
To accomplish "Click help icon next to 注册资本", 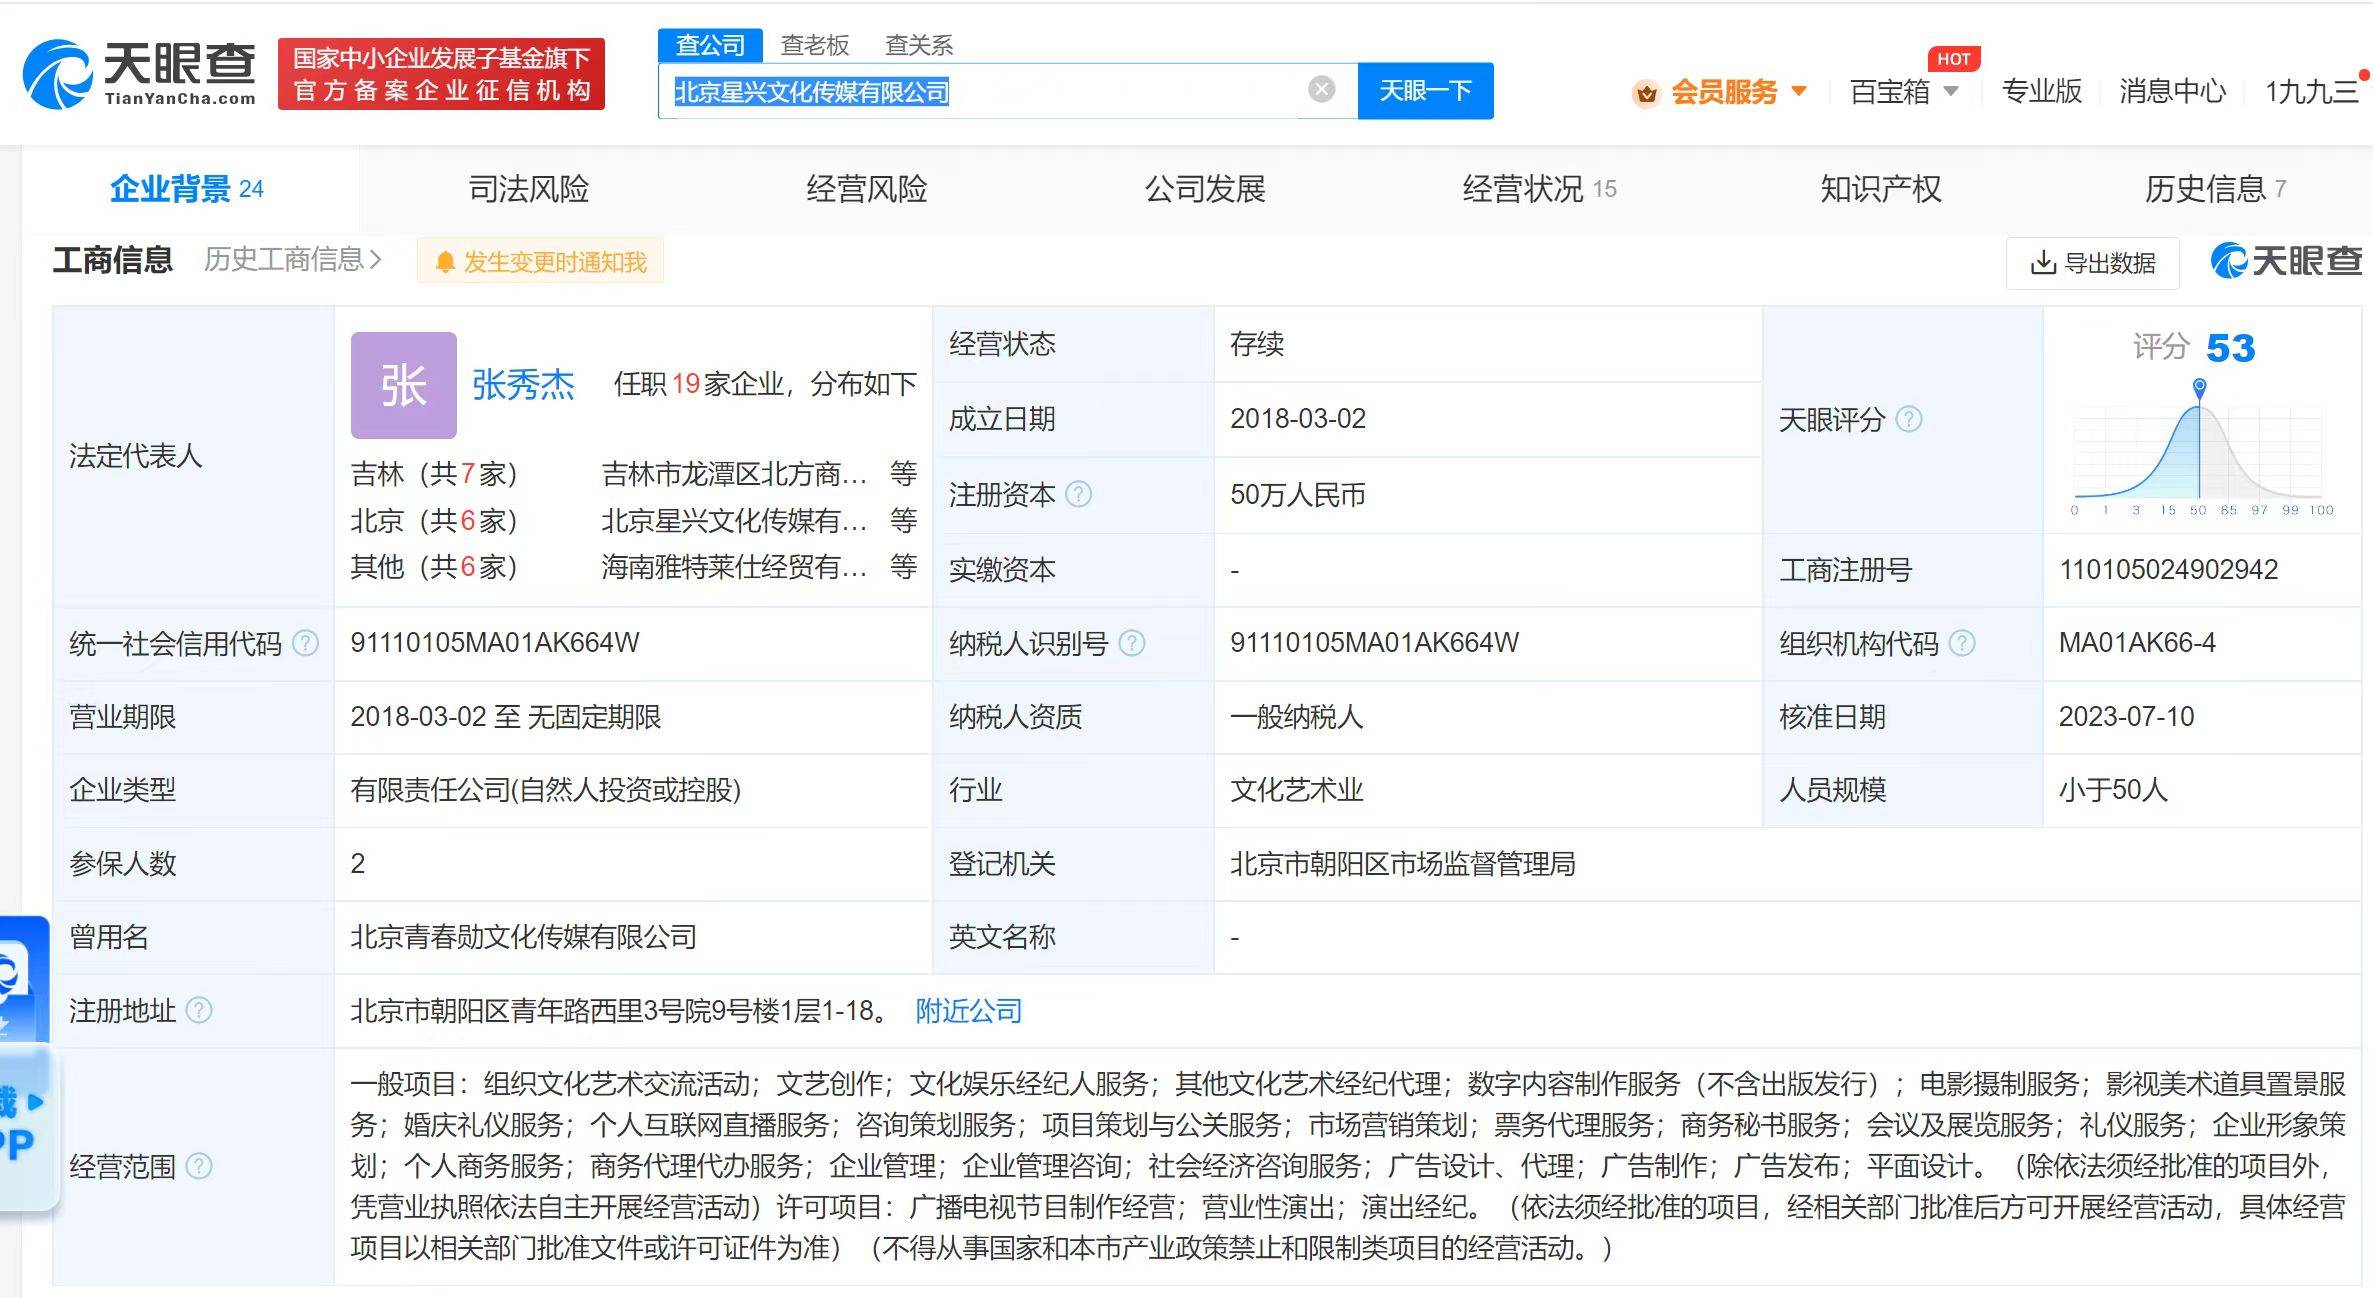I will pyautogui.click(x=1079, y=494).
